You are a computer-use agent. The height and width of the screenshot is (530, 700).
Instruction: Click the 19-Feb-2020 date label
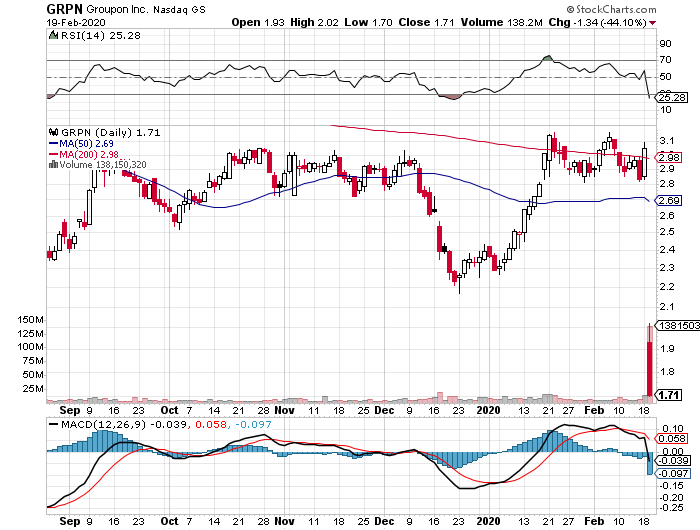click(76, 22)
